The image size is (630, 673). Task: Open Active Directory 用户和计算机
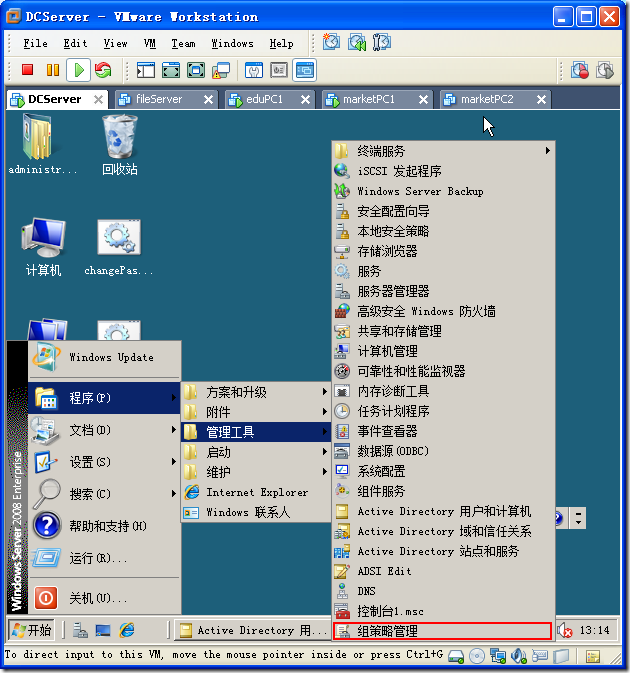pos(443,511)
